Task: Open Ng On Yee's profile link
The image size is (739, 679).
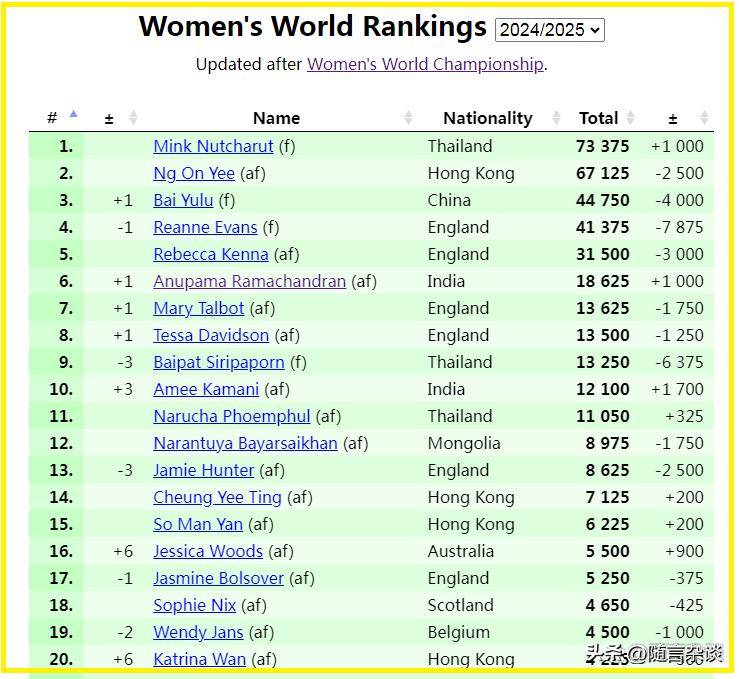Action: pos(194,173)
